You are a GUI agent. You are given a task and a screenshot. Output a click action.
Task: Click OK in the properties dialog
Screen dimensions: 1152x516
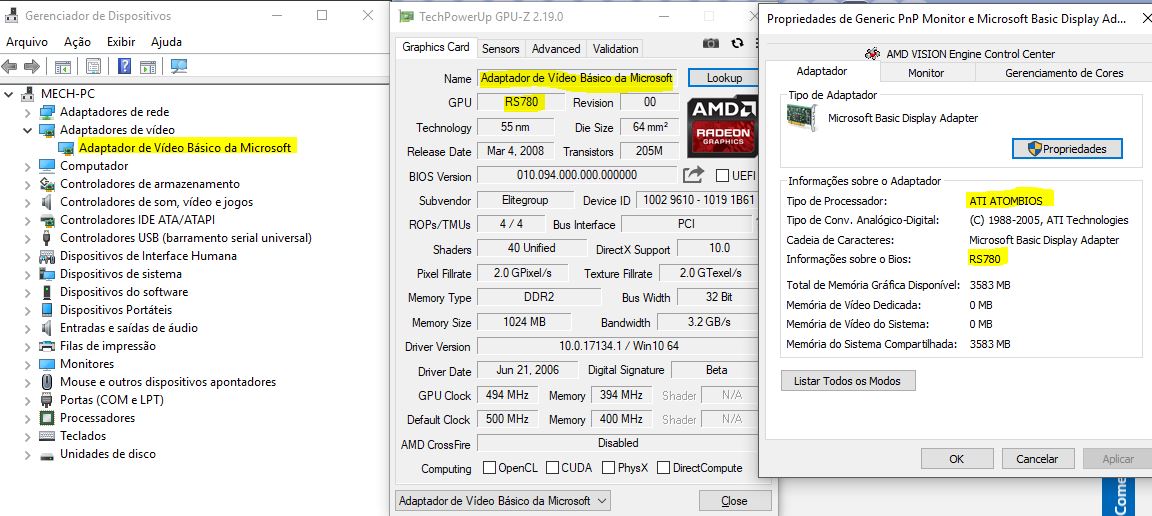(x=956, y=459)
